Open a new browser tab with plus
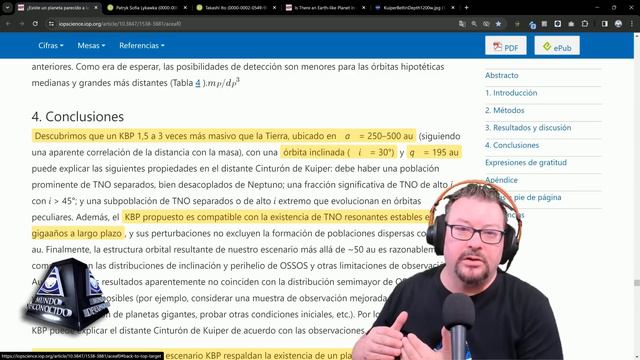 466,7
